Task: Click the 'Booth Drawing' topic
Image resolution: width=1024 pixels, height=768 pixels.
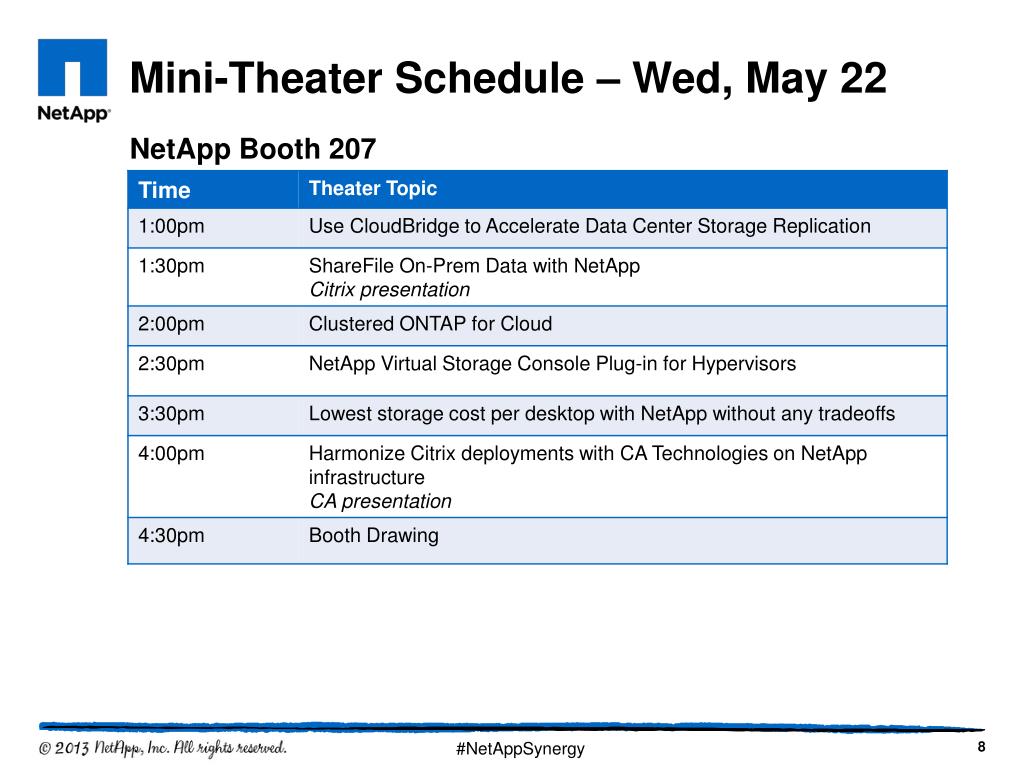Action: click(374, 536)
